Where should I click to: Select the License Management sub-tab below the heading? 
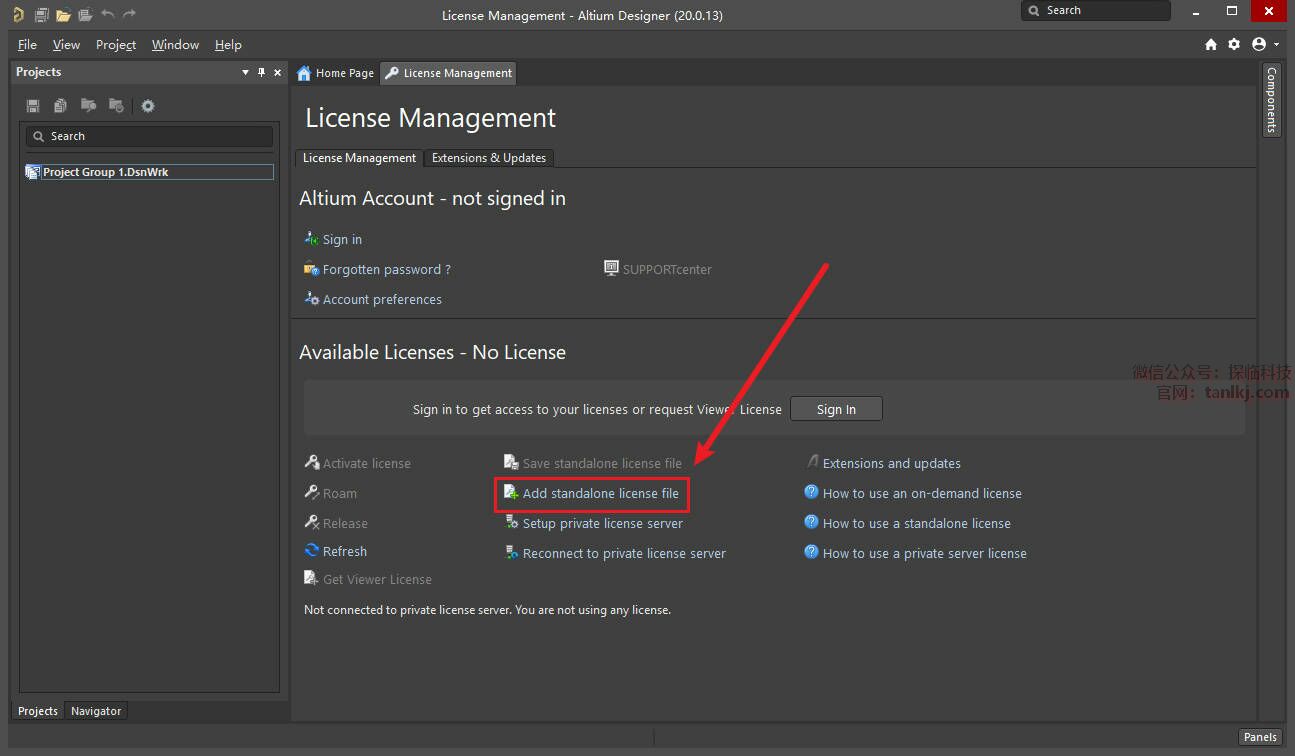359,158
